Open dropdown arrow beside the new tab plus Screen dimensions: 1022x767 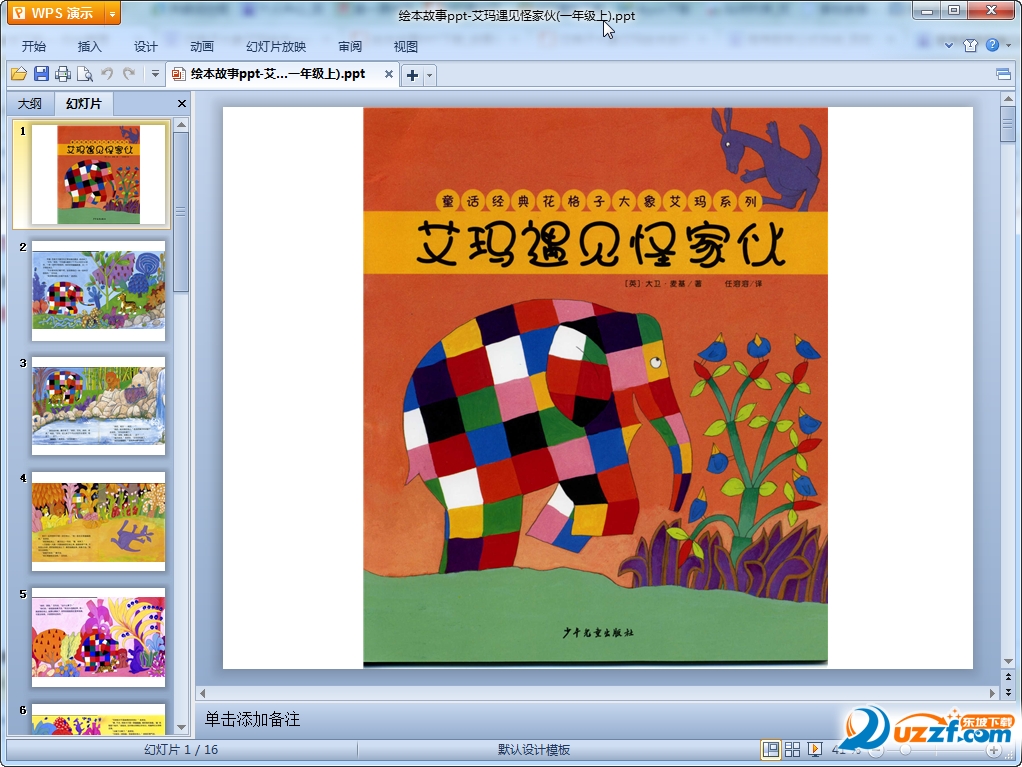(x=430, y=76)
